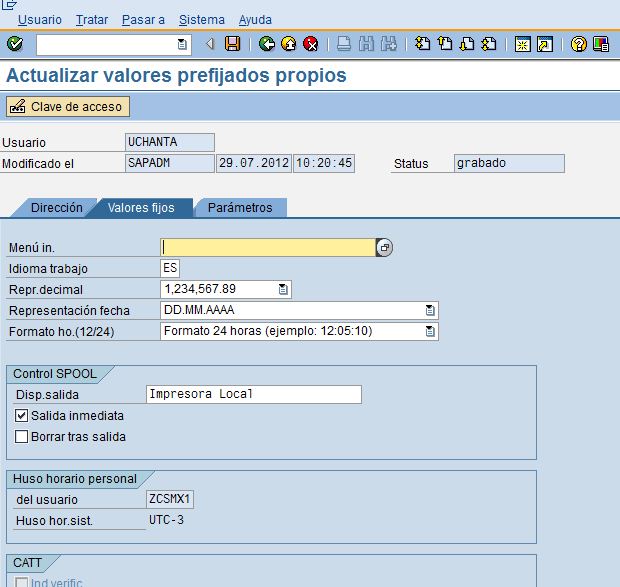Open the Usuario menu
The width and height of the screenshot is (620, 587).
40,20
